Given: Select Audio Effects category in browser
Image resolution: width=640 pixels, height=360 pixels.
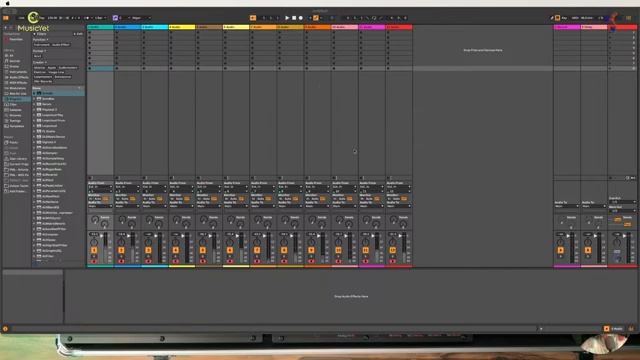Looking at the screenshot, I should [18, 77].
